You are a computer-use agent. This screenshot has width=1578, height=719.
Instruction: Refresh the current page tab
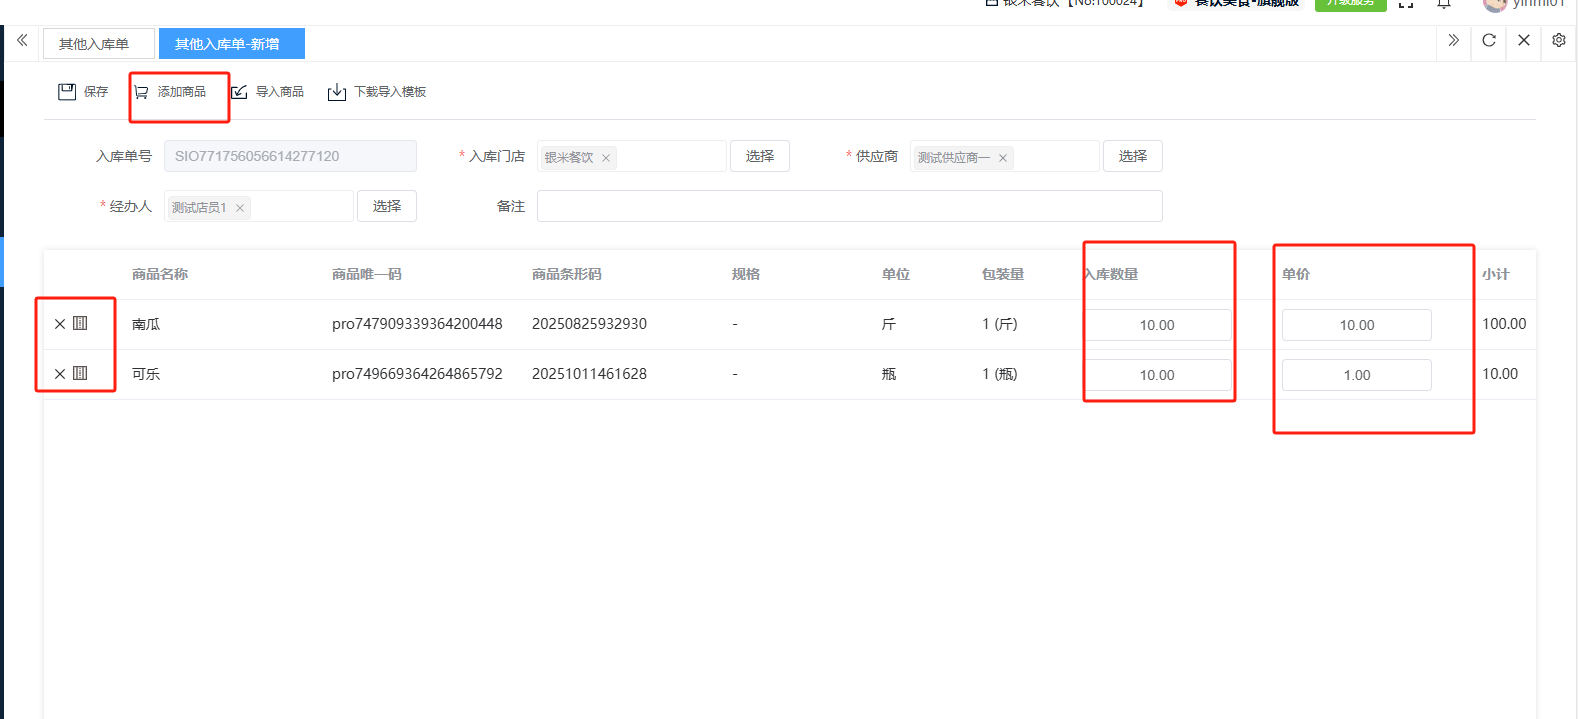tap(1489, 41)
